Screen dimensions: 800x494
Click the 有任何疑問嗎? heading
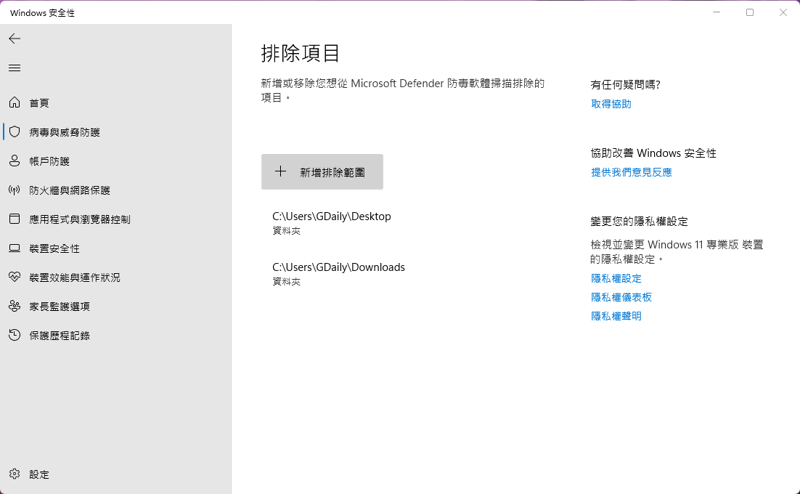(626, 85)
